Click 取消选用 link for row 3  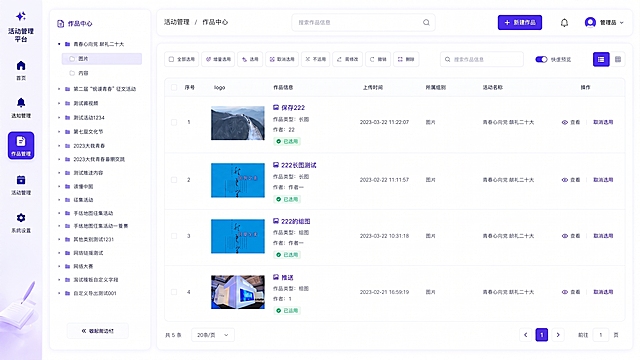tap(603, 236)
